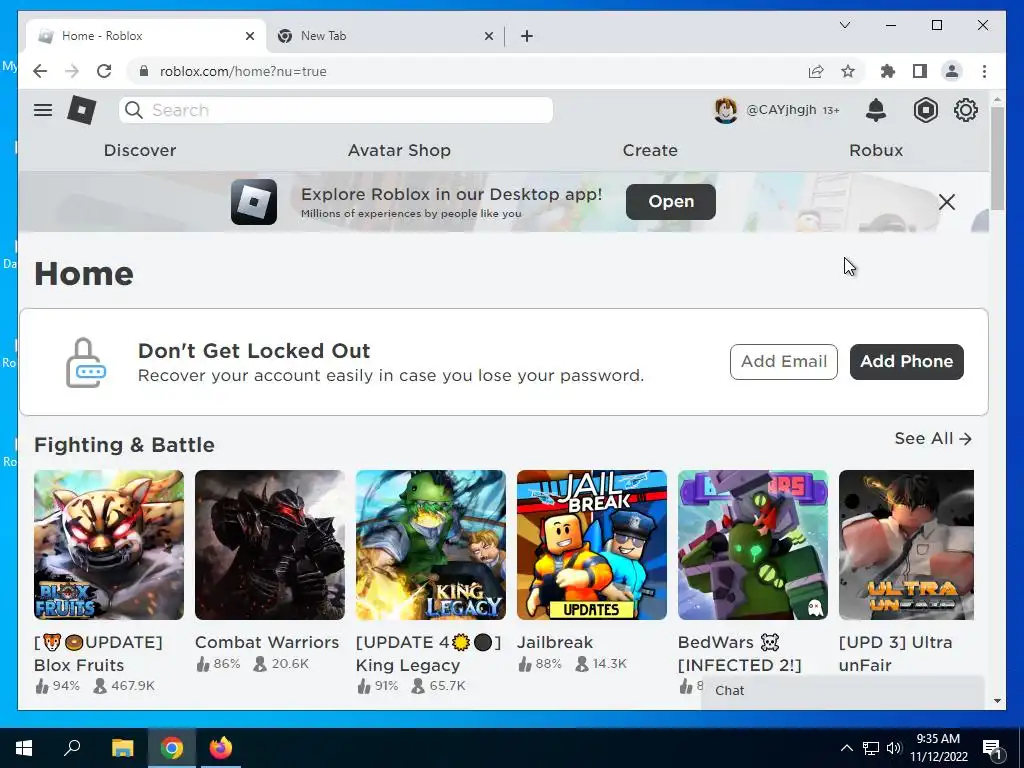The image size is (1024, 768).
Task: Launch Firefox from the taskbar
Action: [220, 748]
